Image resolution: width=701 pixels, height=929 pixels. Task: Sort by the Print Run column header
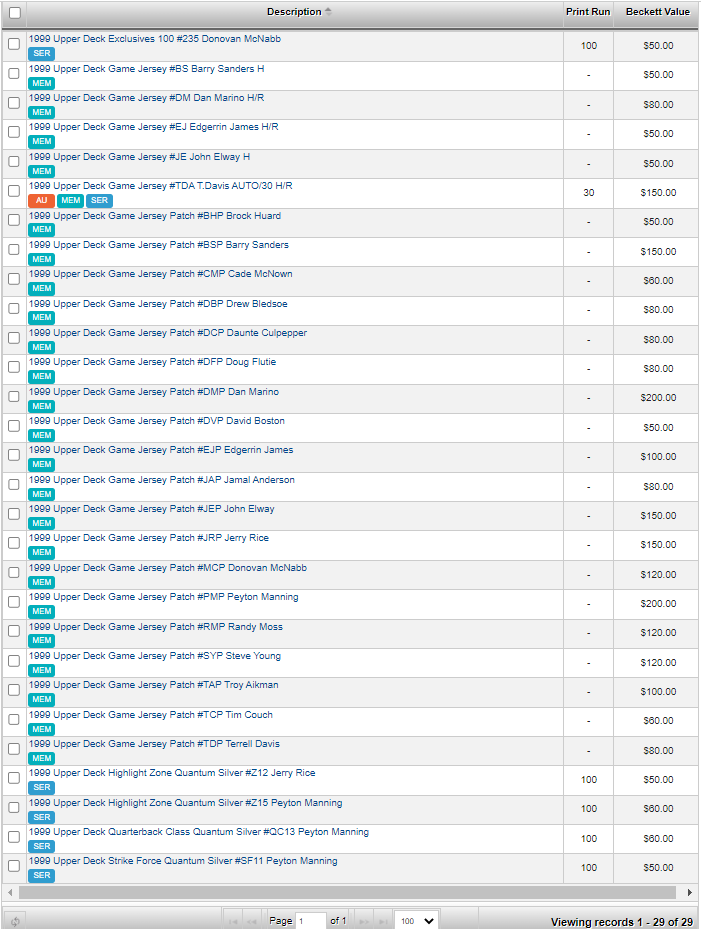588,12
